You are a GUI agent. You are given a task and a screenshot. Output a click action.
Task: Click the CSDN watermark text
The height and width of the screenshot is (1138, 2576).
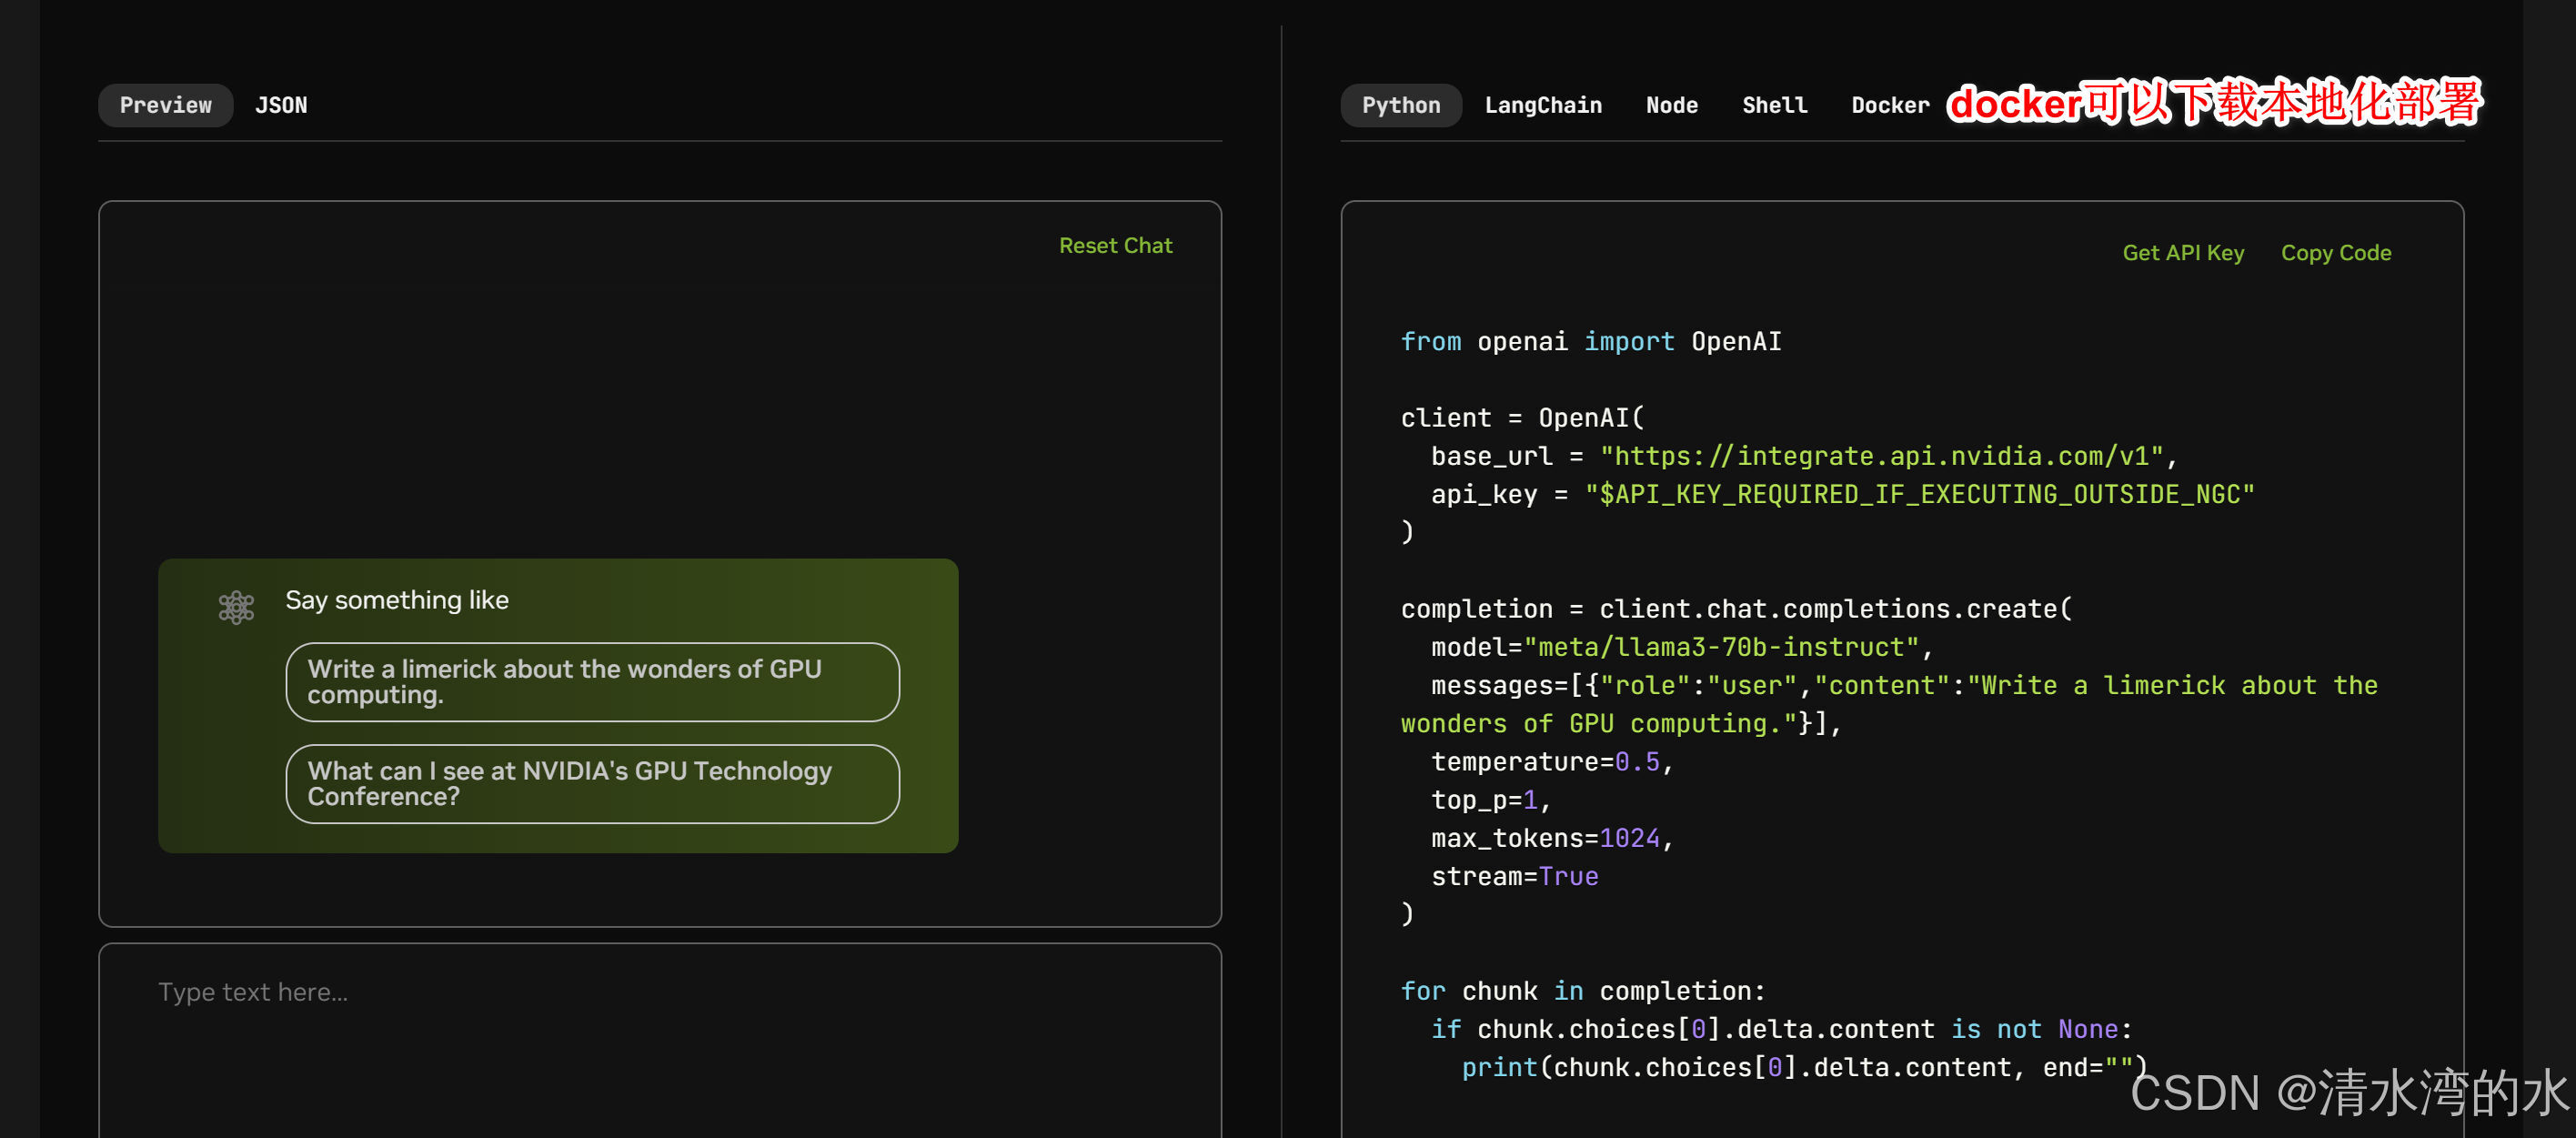tap(2348, 1092)
